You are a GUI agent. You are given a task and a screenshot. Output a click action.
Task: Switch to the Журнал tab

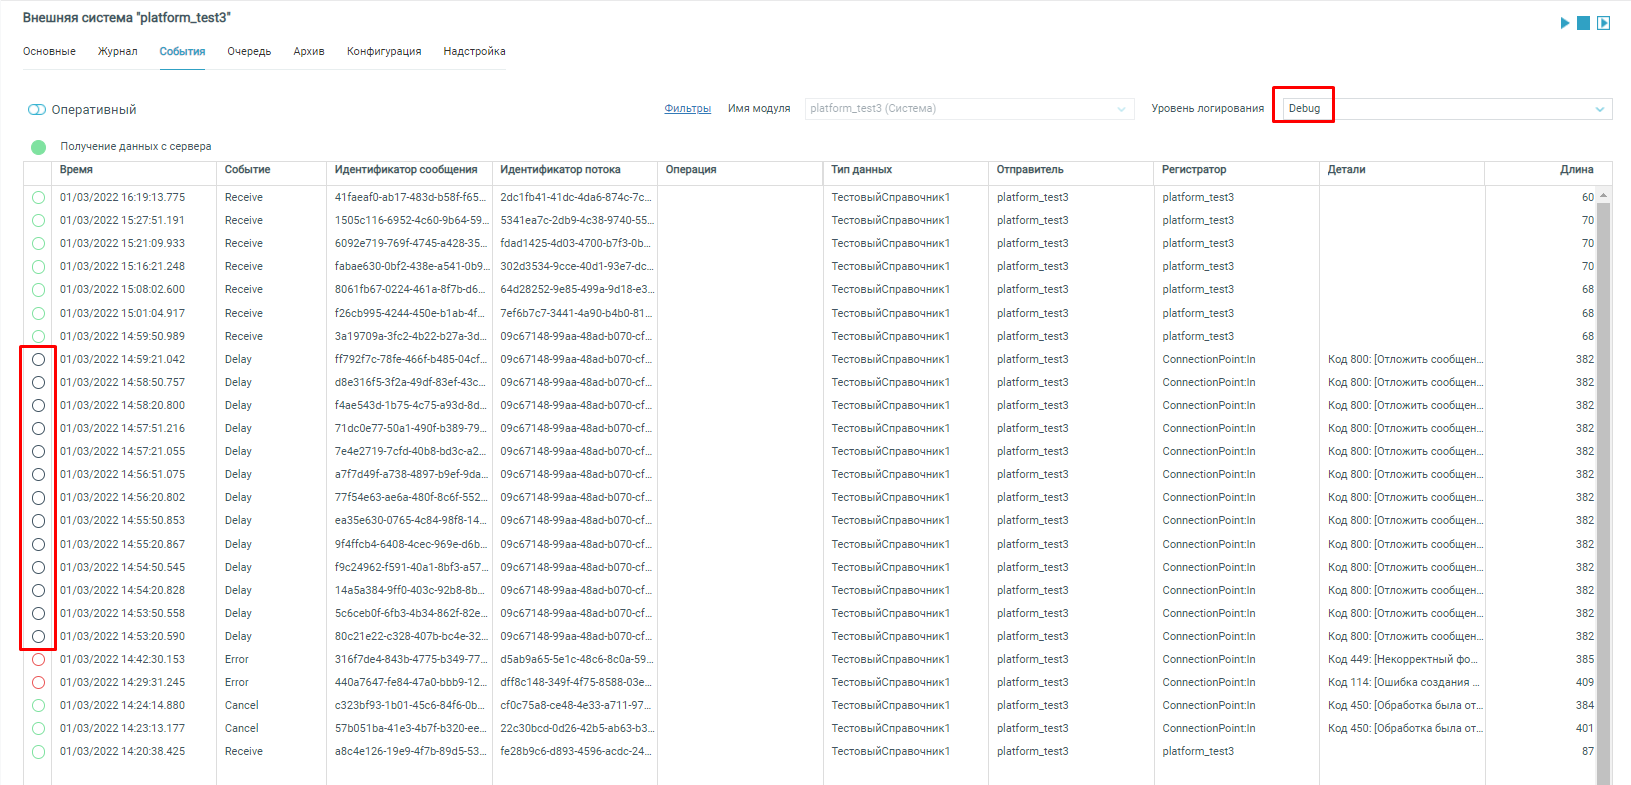[x=117, y=52]
